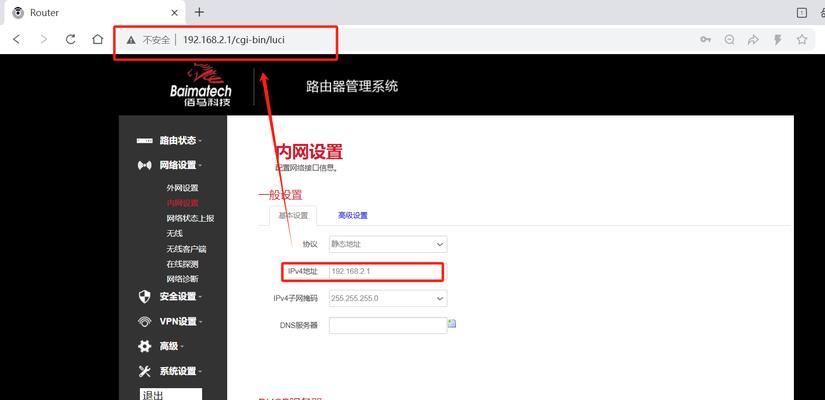
Task: Click the VPN settings wifi icon
Action: pos(144,322)
